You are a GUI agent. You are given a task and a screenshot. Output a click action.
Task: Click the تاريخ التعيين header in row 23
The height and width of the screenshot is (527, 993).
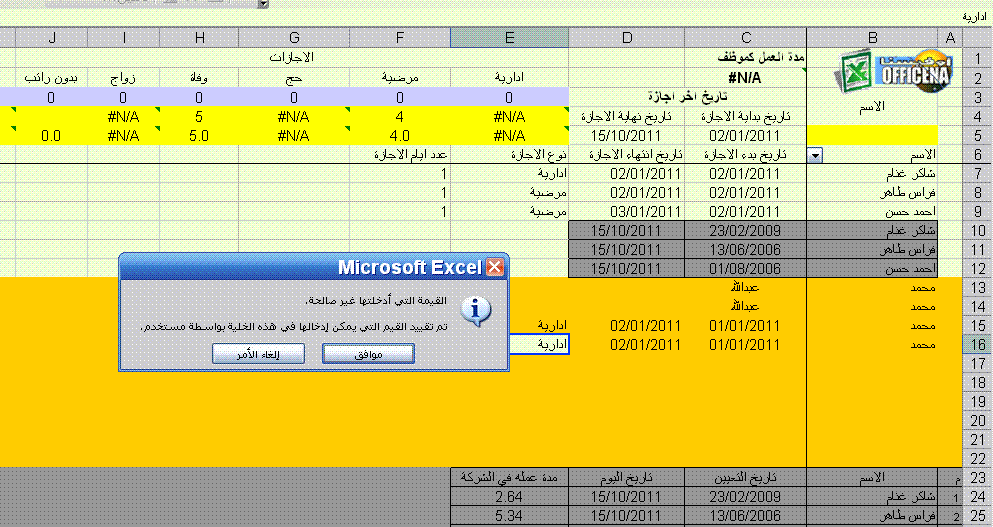(745, 478)
